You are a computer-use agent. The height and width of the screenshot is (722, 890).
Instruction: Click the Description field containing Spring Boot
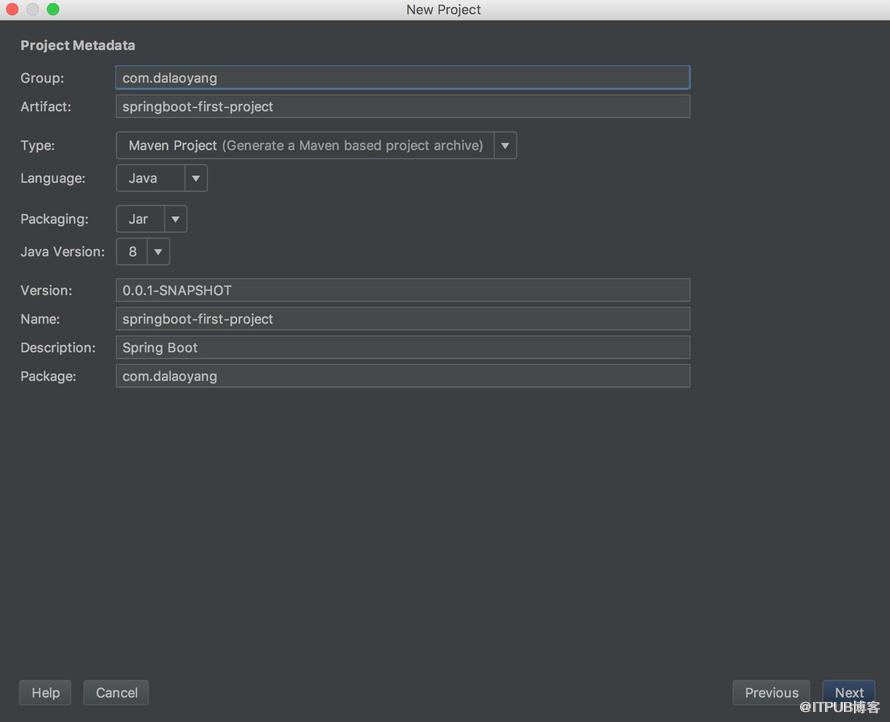point(402,347)
